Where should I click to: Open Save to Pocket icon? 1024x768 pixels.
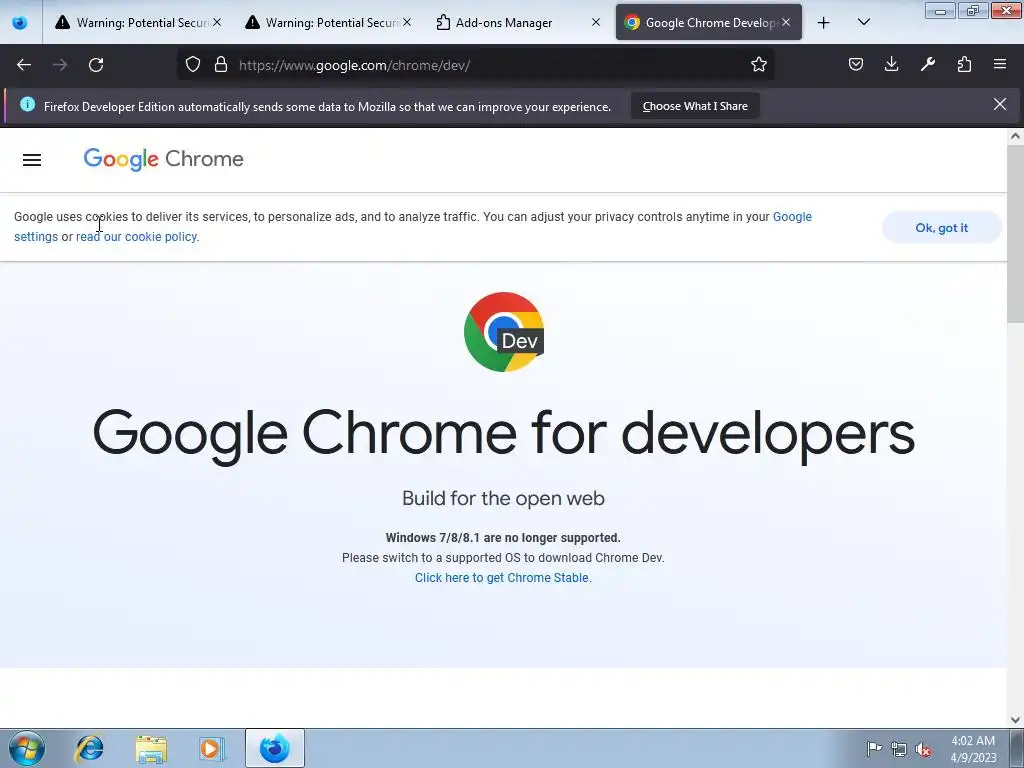pyautogui.click(x=856, y=64)
